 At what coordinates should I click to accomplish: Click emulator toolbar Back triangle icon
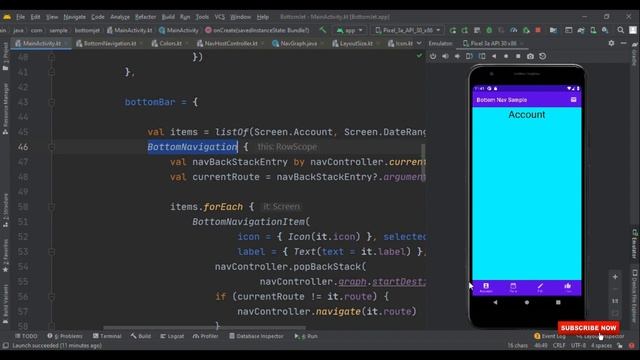(x=494, y=56)
